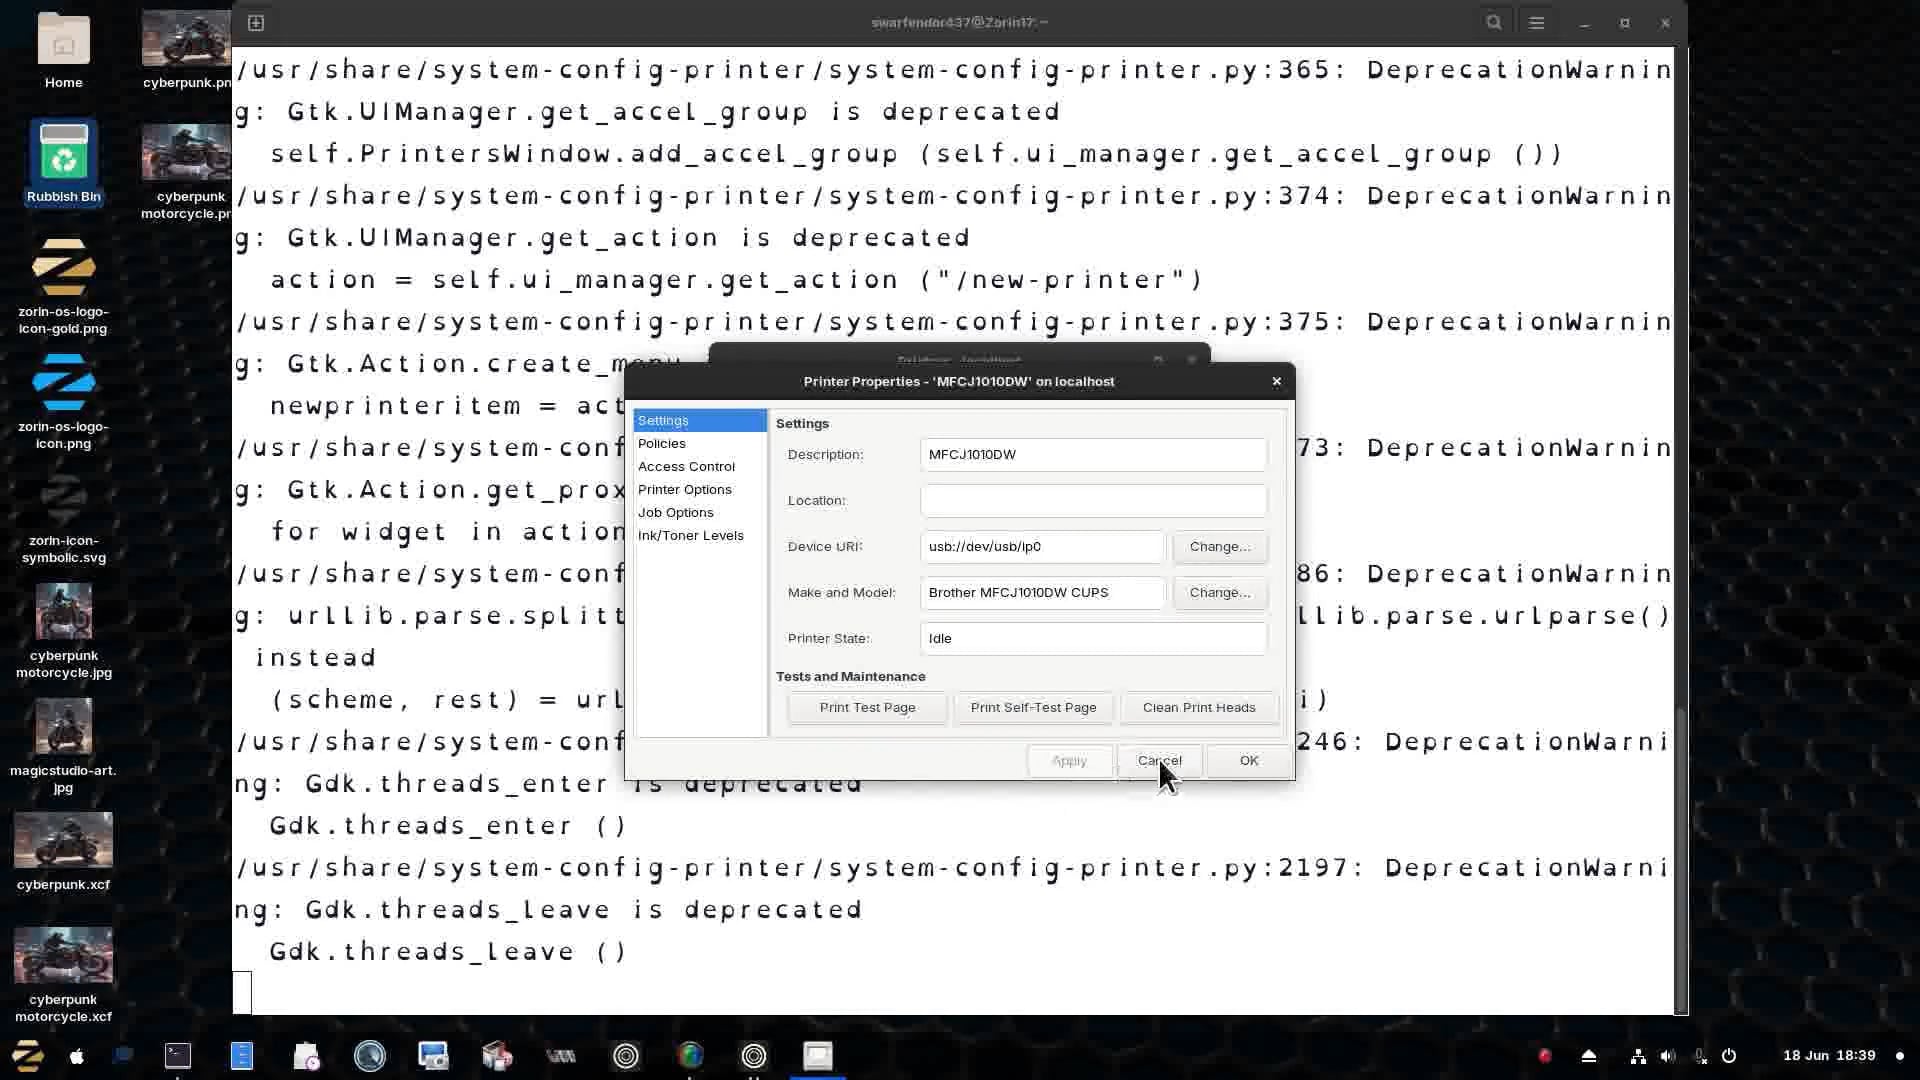Image resolution: width=1920 pixels, height=1080 pixels.
Task: Confirm the dialog with OK
Action: tap(1249, 760)
